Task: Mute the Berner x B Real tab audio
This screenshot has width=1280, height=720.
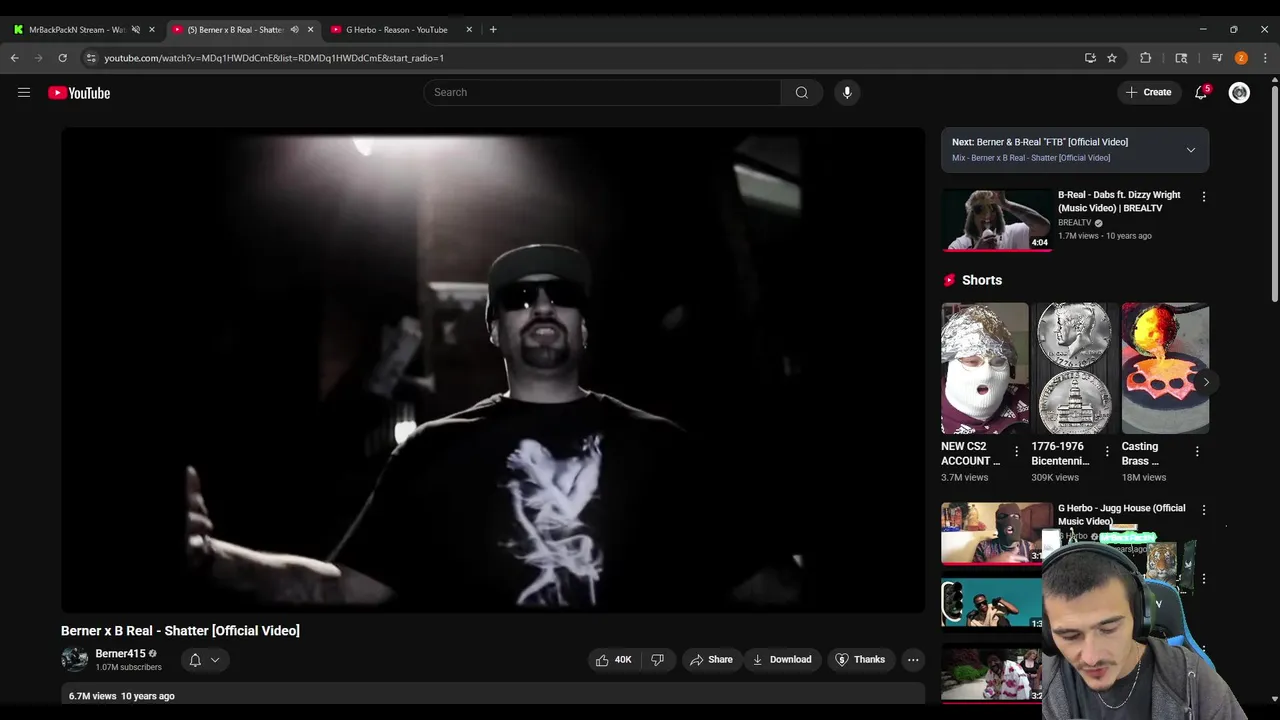Action: 294,30
